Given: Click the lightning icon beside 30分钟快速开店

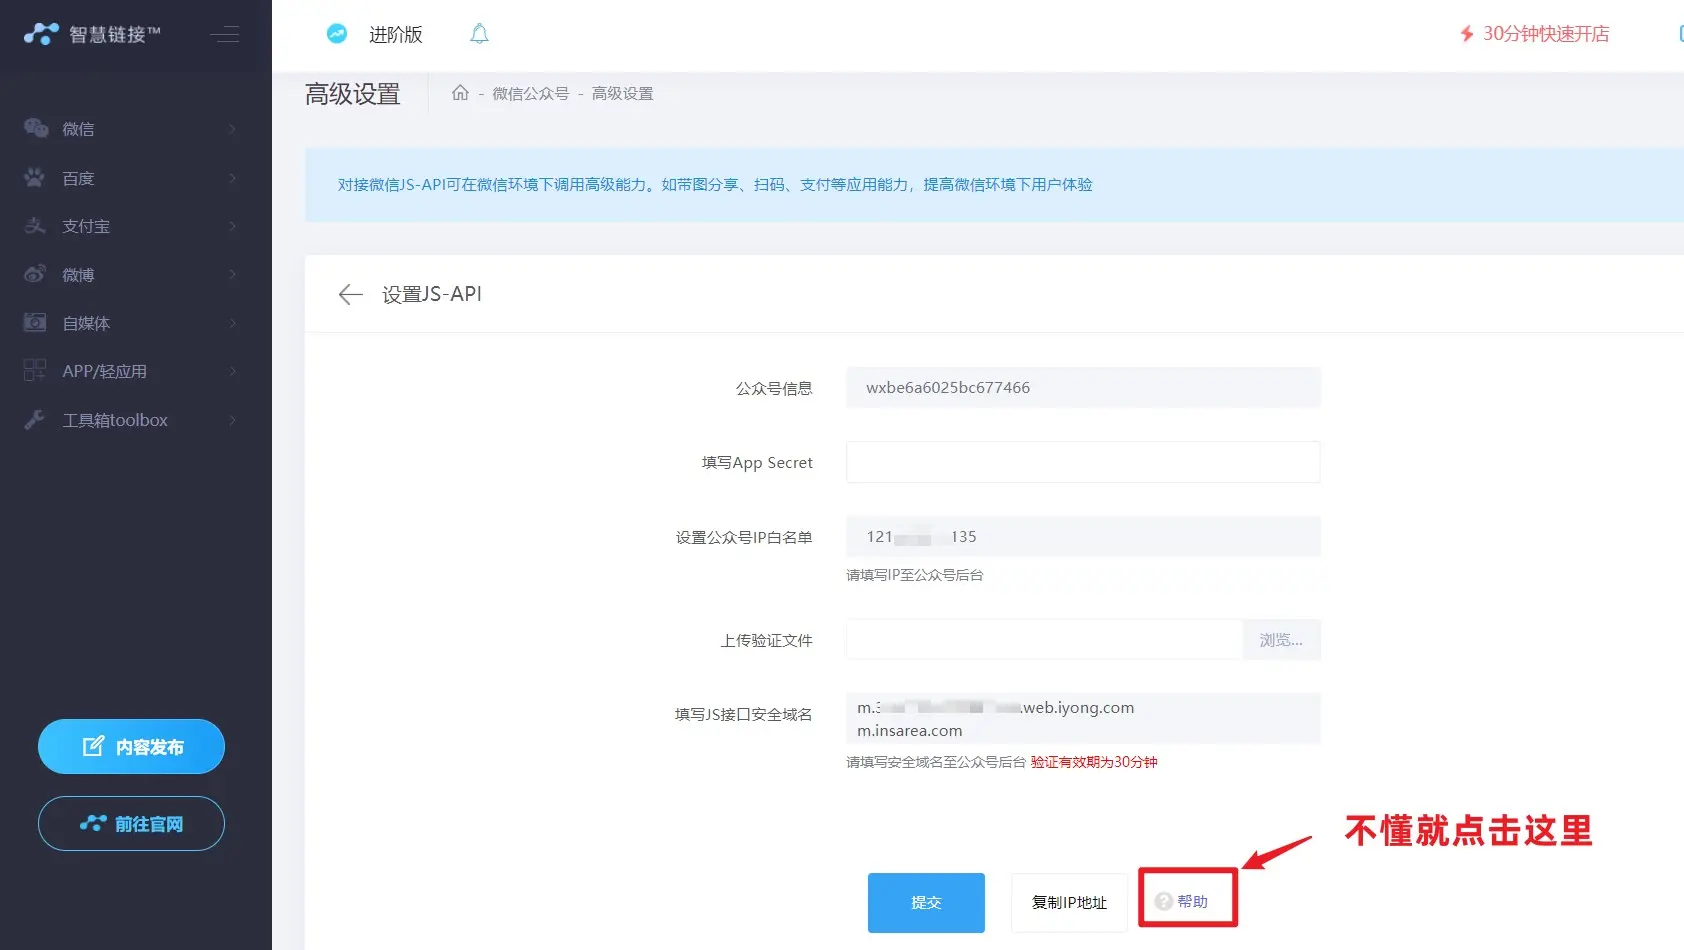Looking at the screenshot, I should (x=1466, y=34).
